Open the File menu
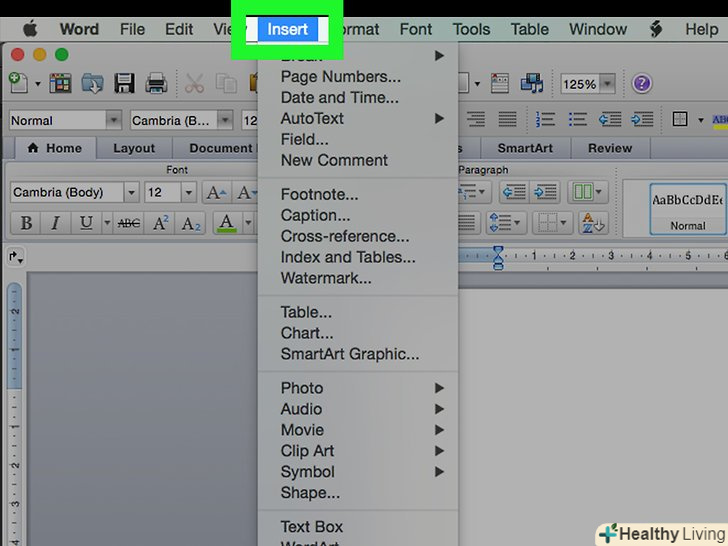Image resolution: width=728 pixels, height=546 pixels. (x=132, y=29)
